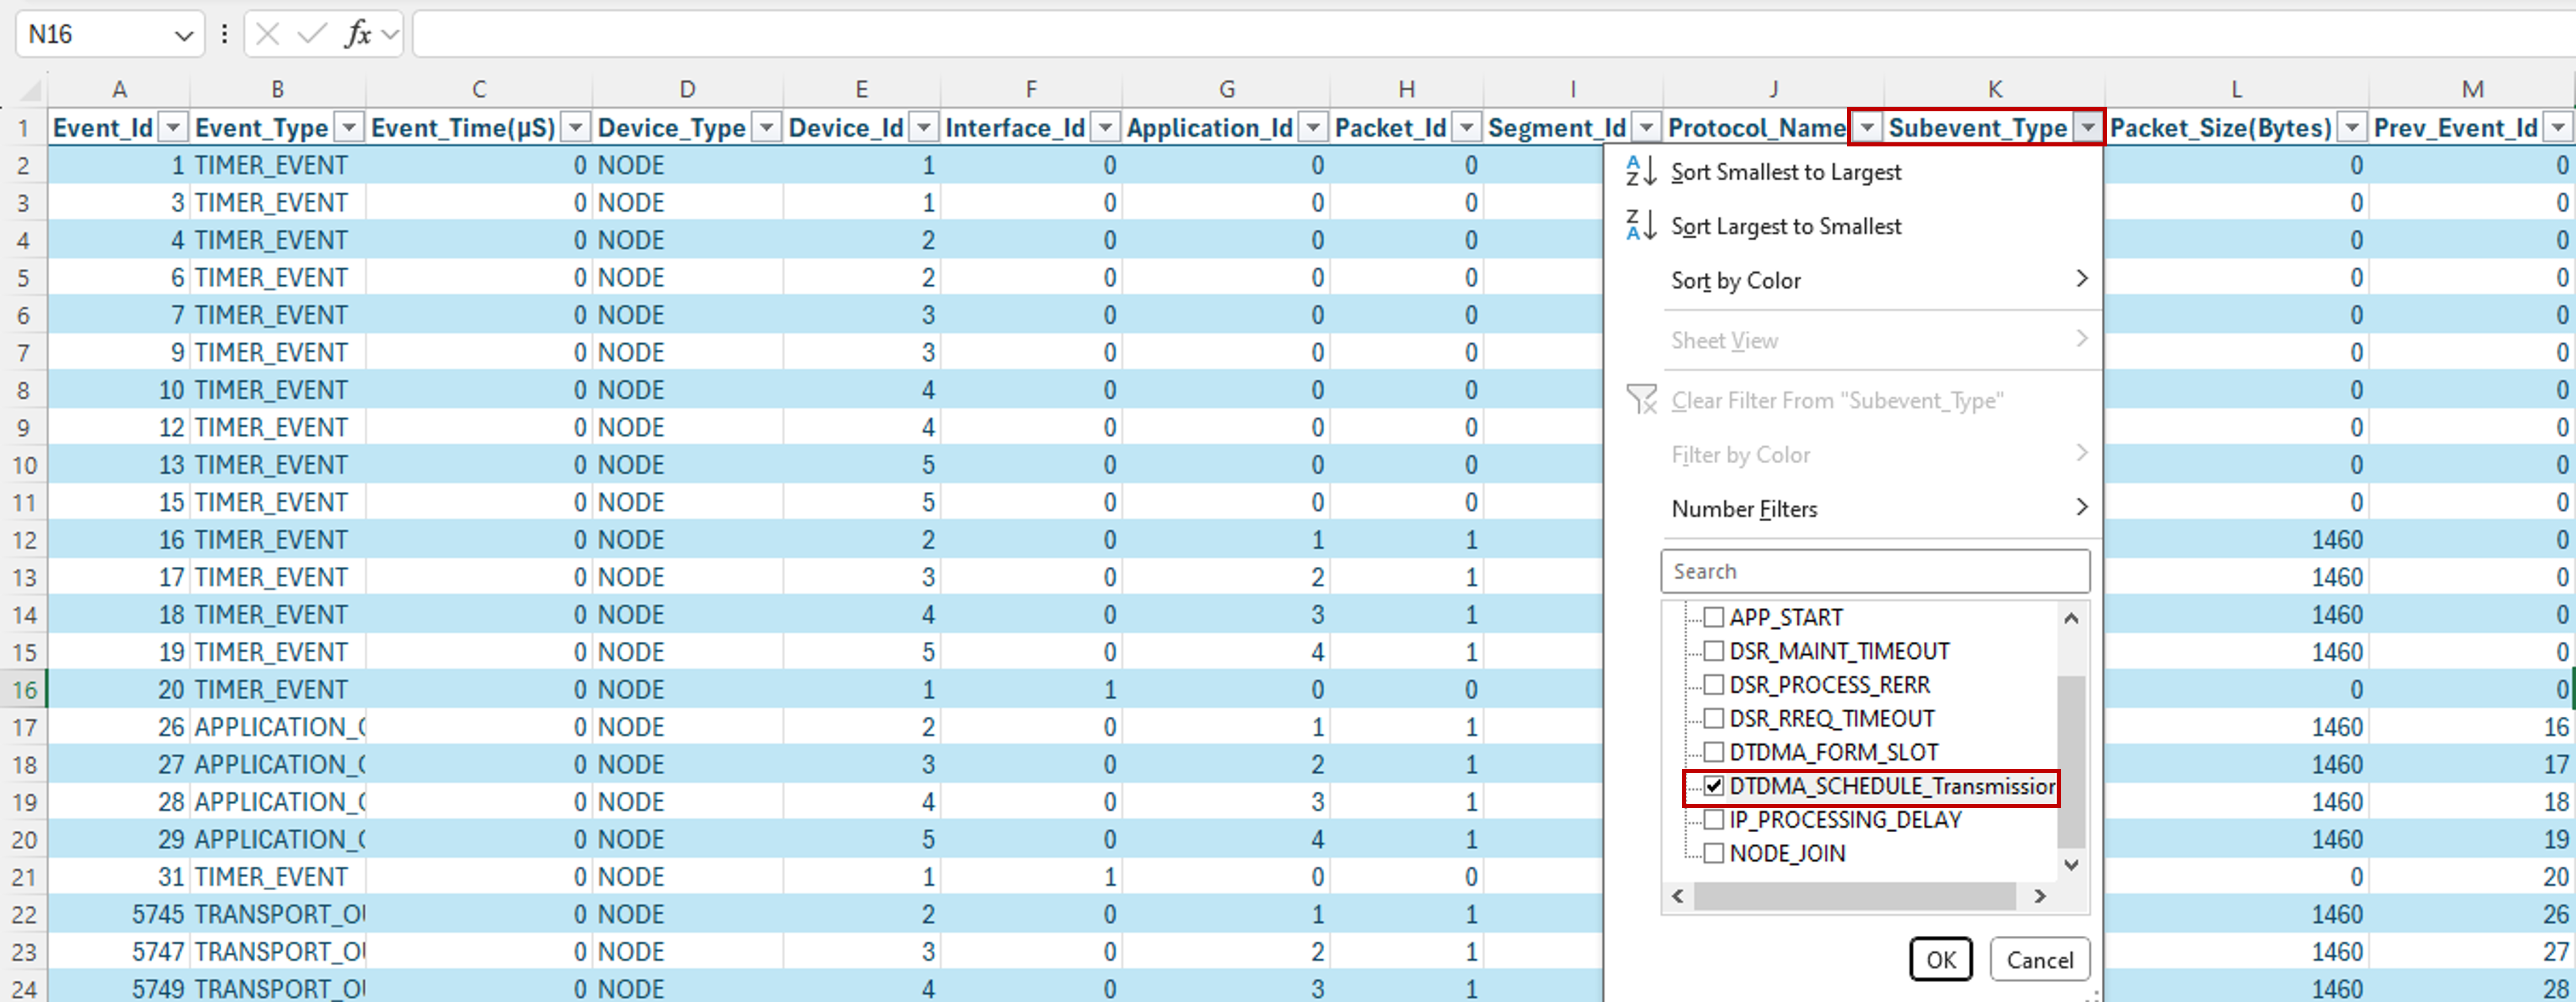This screenshot has width=2576, height=1002.
Task: Click the formula bar cancel X icon
Action: 267,35
